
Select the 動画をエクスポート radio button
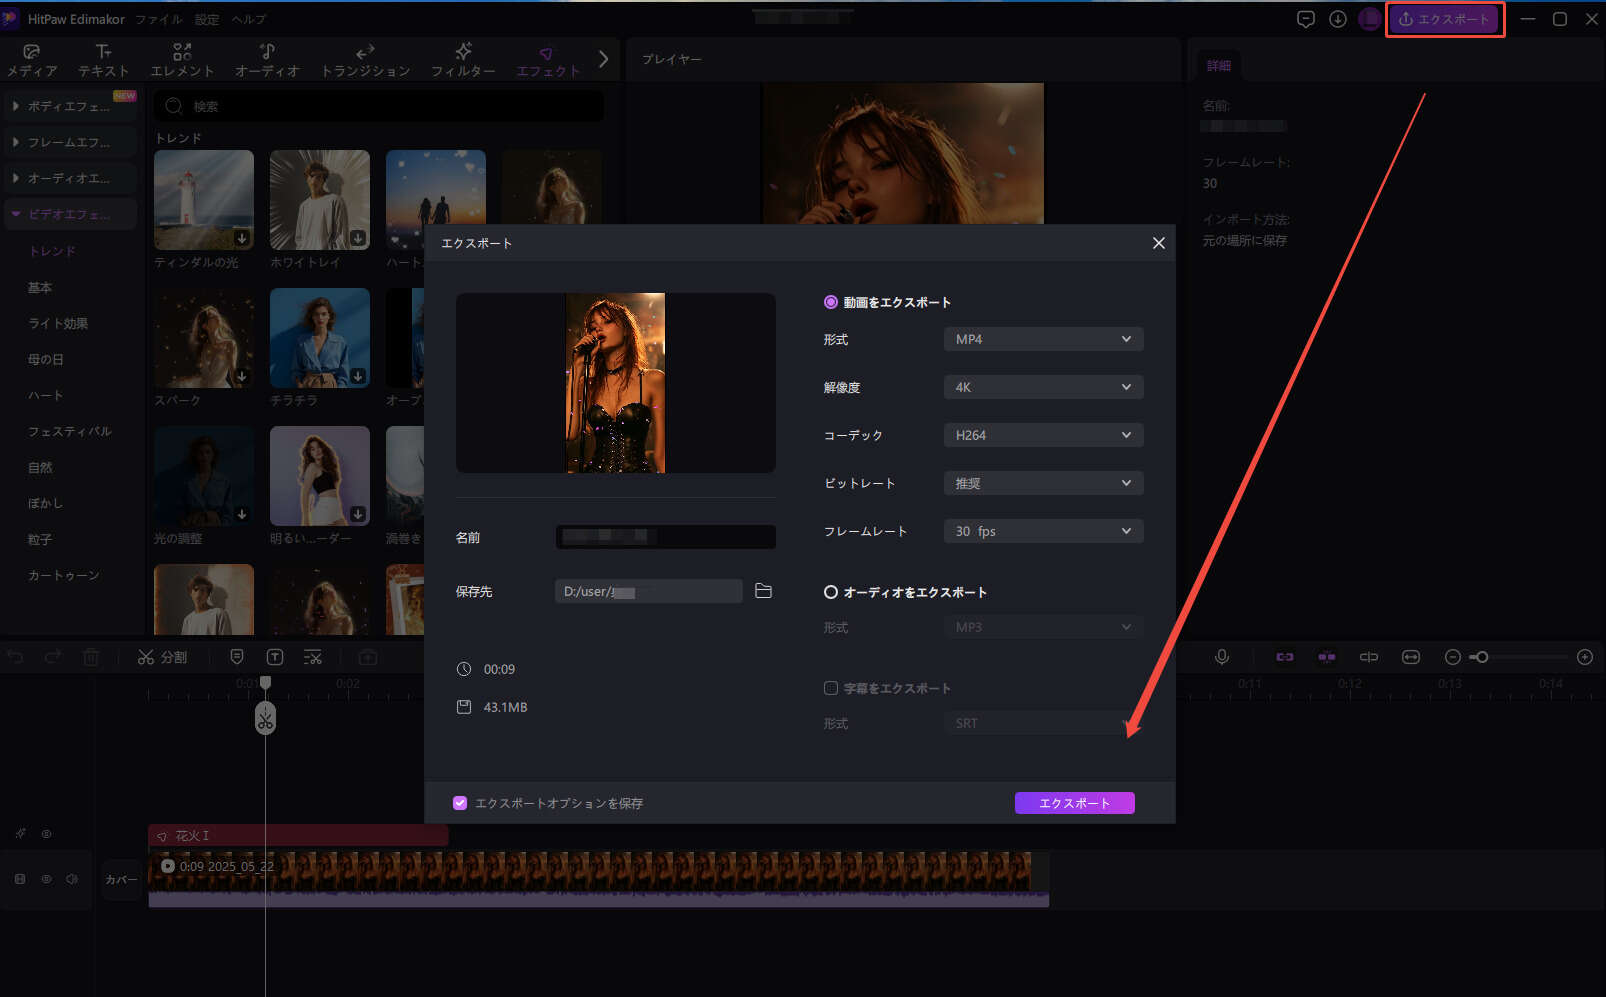point(830,302)
